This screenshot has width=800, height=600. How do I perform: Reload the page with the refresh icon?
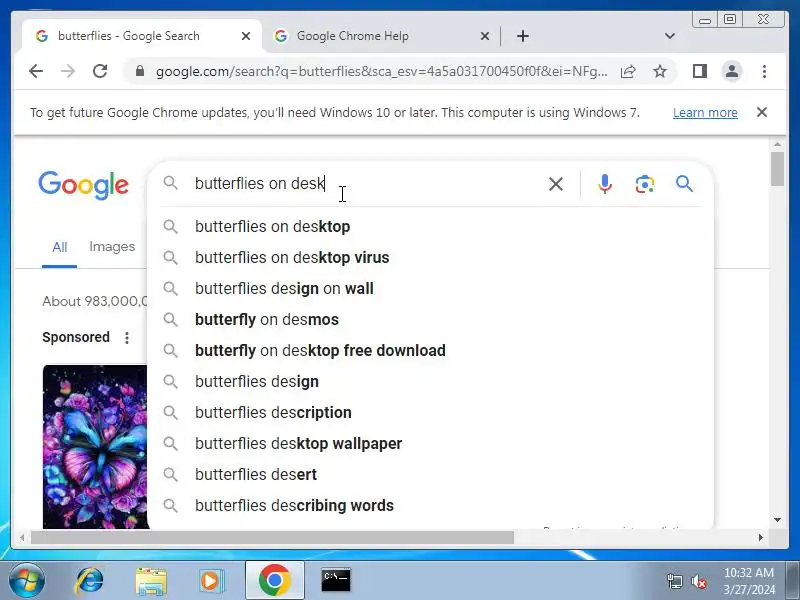[100, 71]
